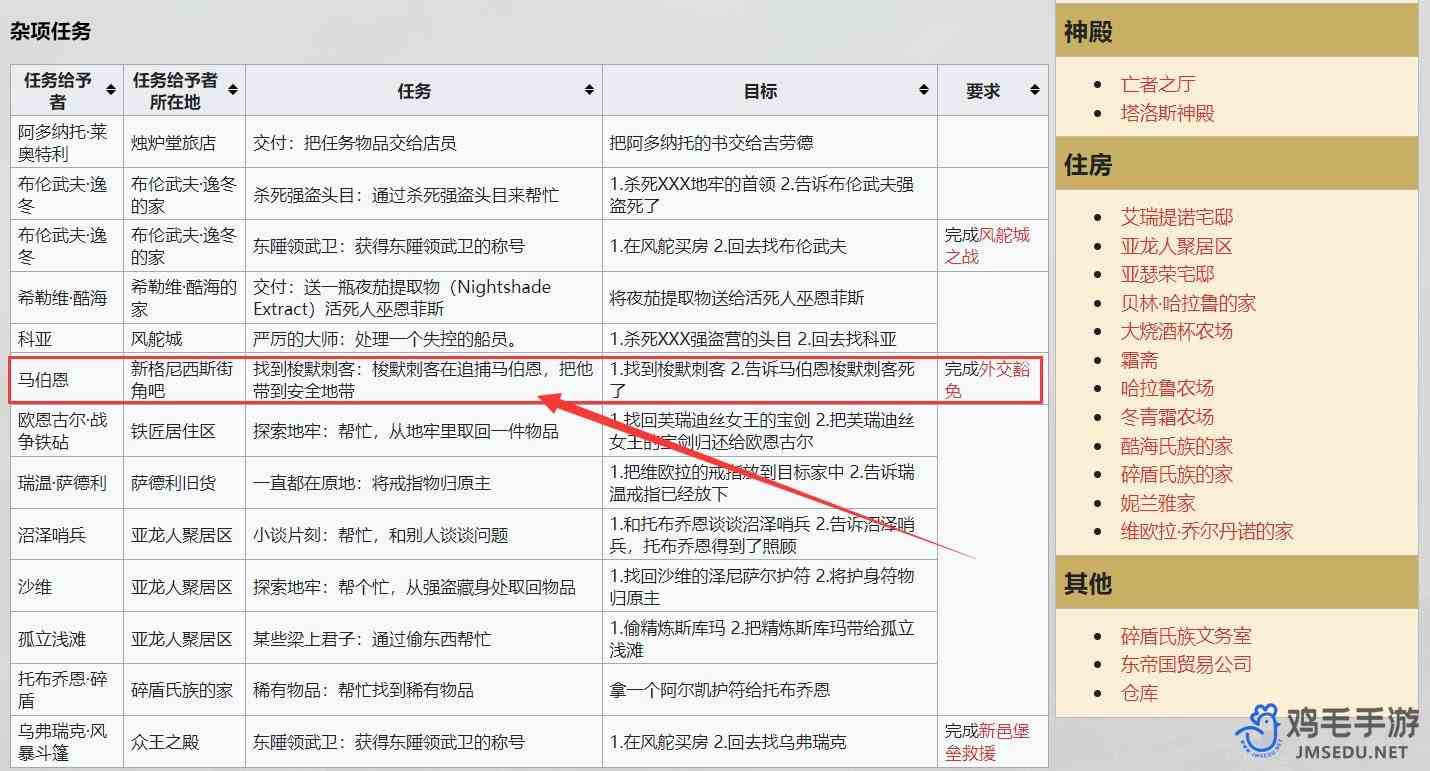Open the 亚瑟荣宅邸 link
The width and height of the screenshot is (1430, 771).
click(x=1167, y=274)
